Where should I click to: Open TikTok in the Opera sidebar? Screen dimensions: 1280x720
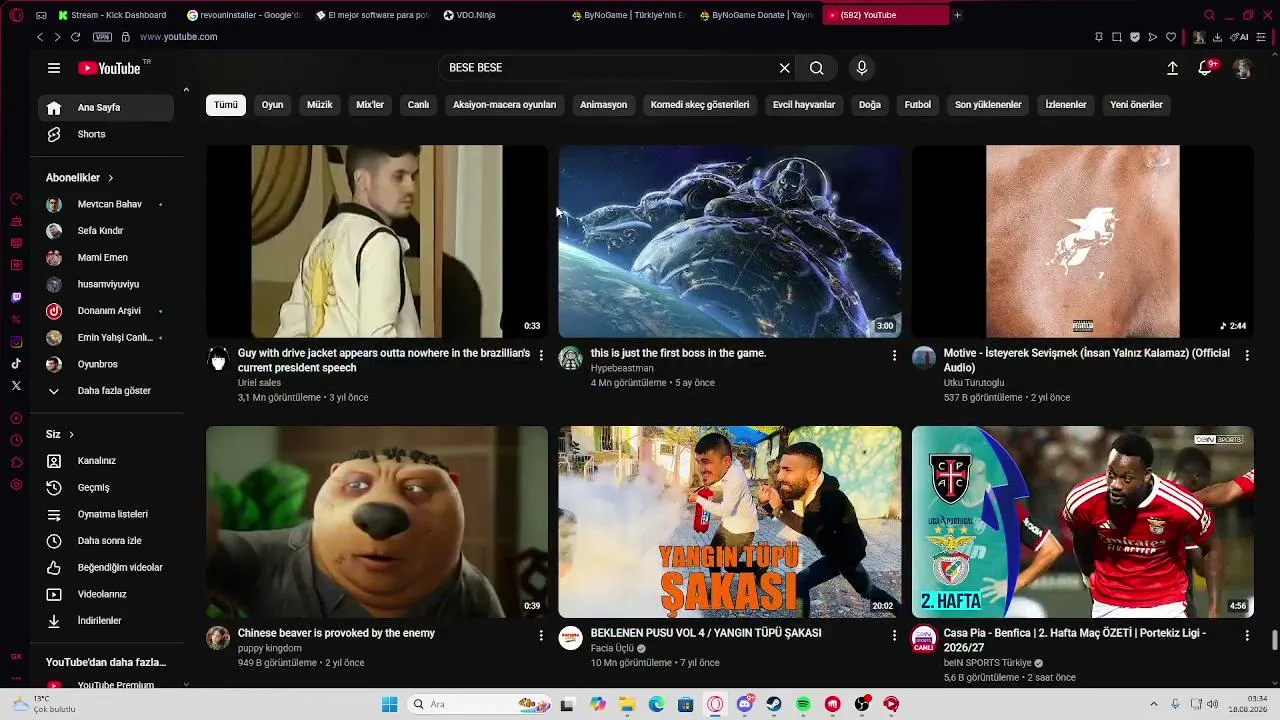(16, 364)
